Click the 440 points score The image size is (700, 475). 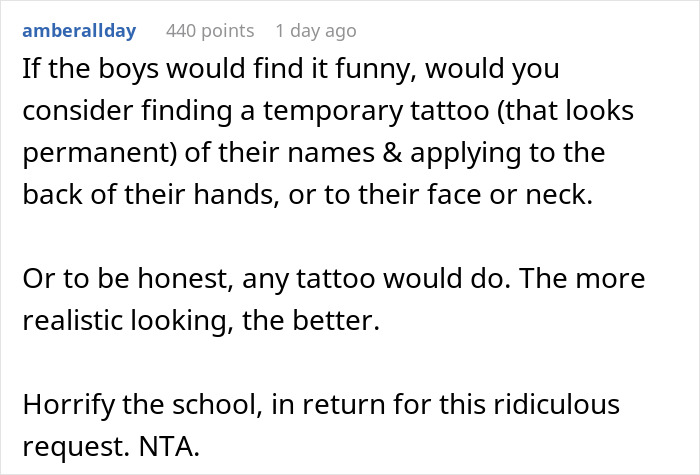tap(210, 31)
